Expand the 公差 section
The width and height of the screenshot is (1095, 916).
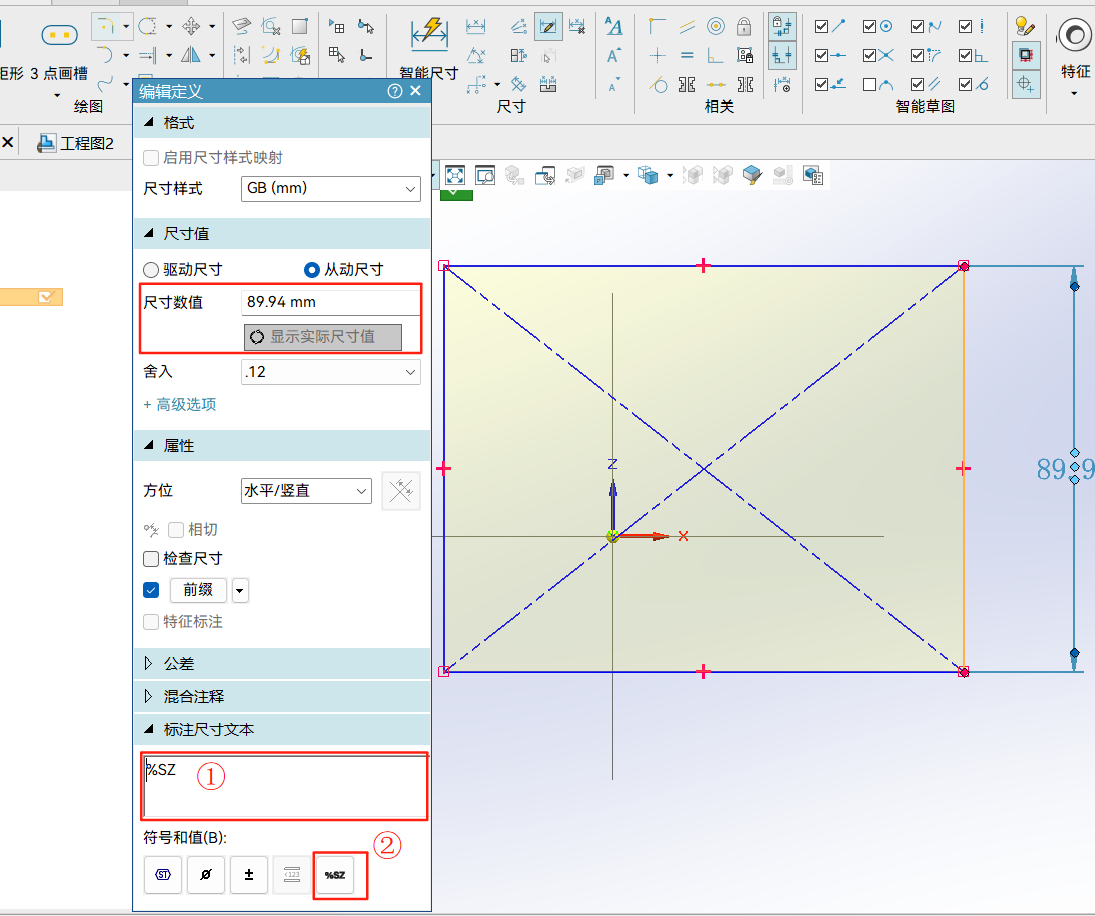(x=150, y=663)
